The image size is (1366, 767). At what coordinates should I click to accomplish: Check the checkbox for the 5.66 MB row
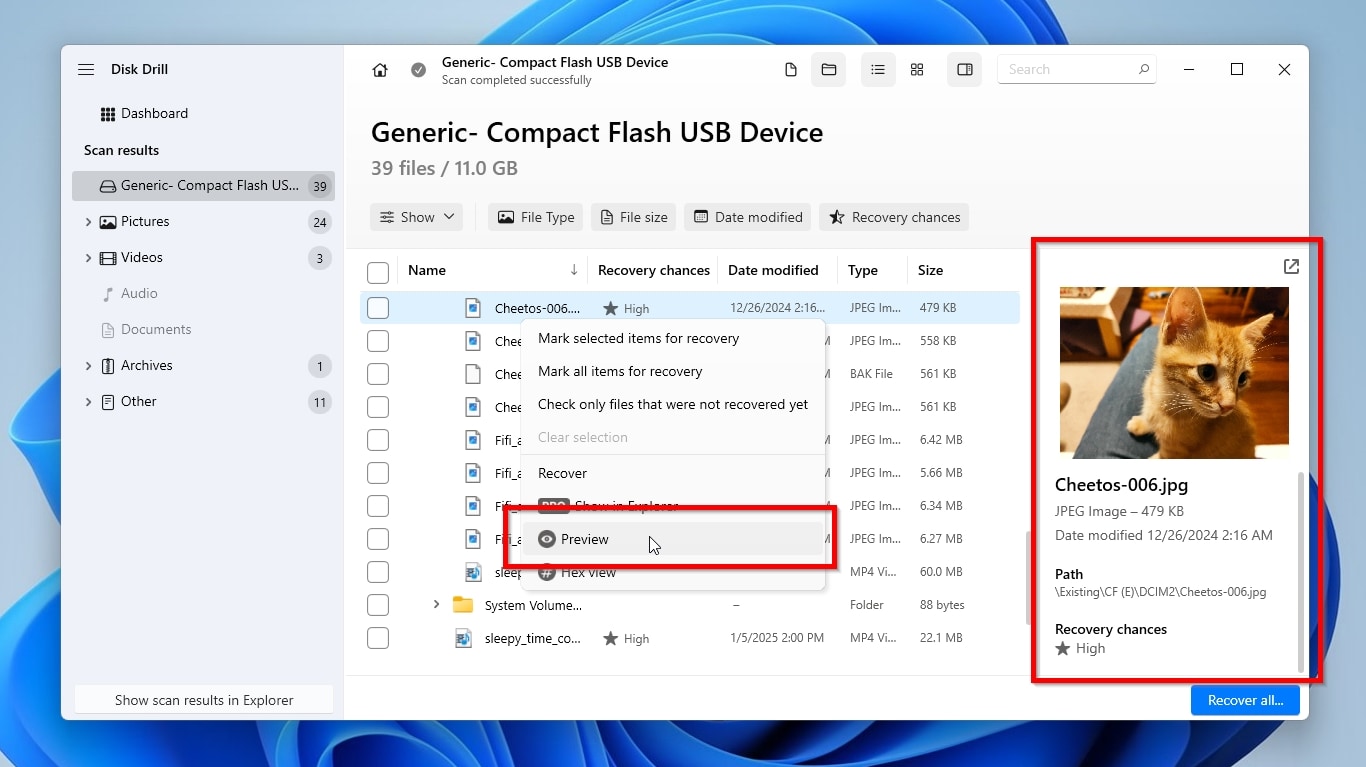click(x=378, y=473)
